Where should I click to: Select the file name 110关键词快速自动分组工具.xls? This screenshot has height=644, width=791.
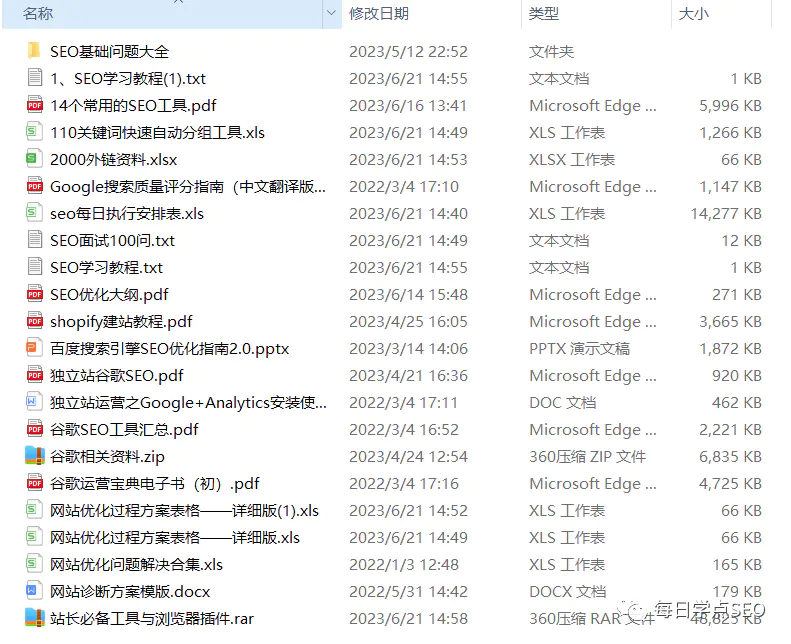click(x=157, y=133)
